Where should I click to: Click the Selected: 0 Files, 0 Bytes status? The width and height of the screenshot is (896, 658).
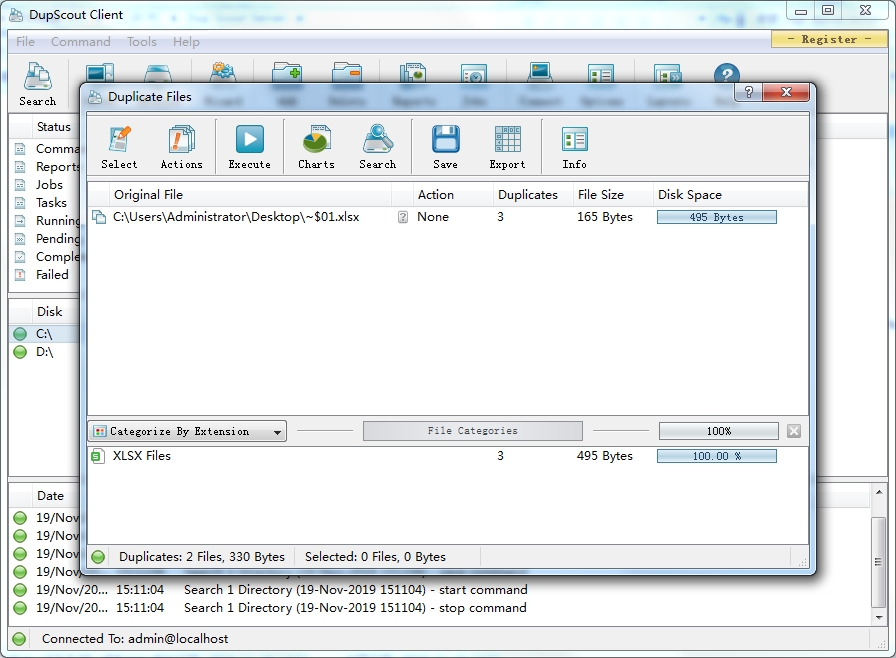[x=375, y=557]
